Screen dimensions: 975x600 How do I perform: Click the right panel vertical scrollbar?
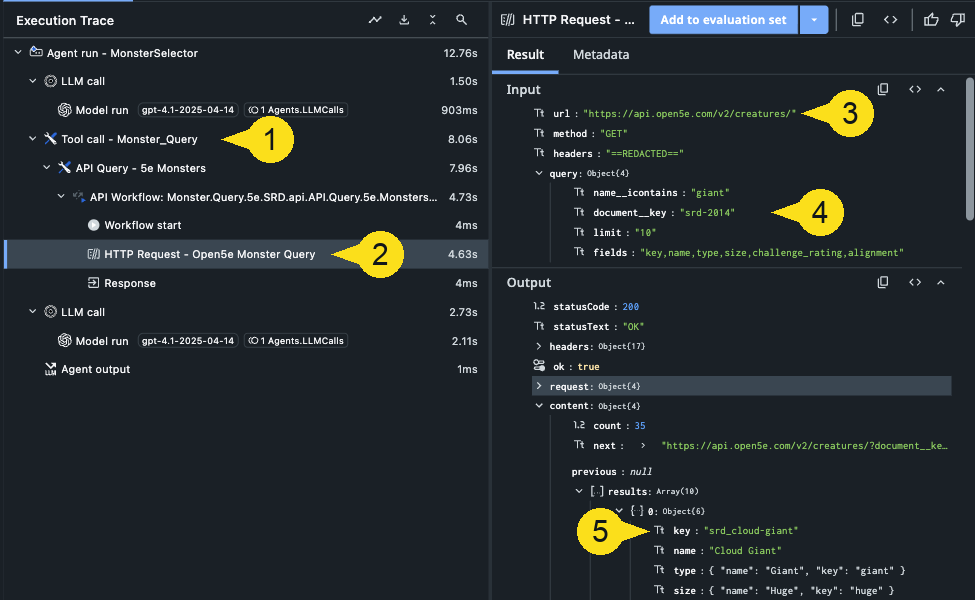pos(970,149)
